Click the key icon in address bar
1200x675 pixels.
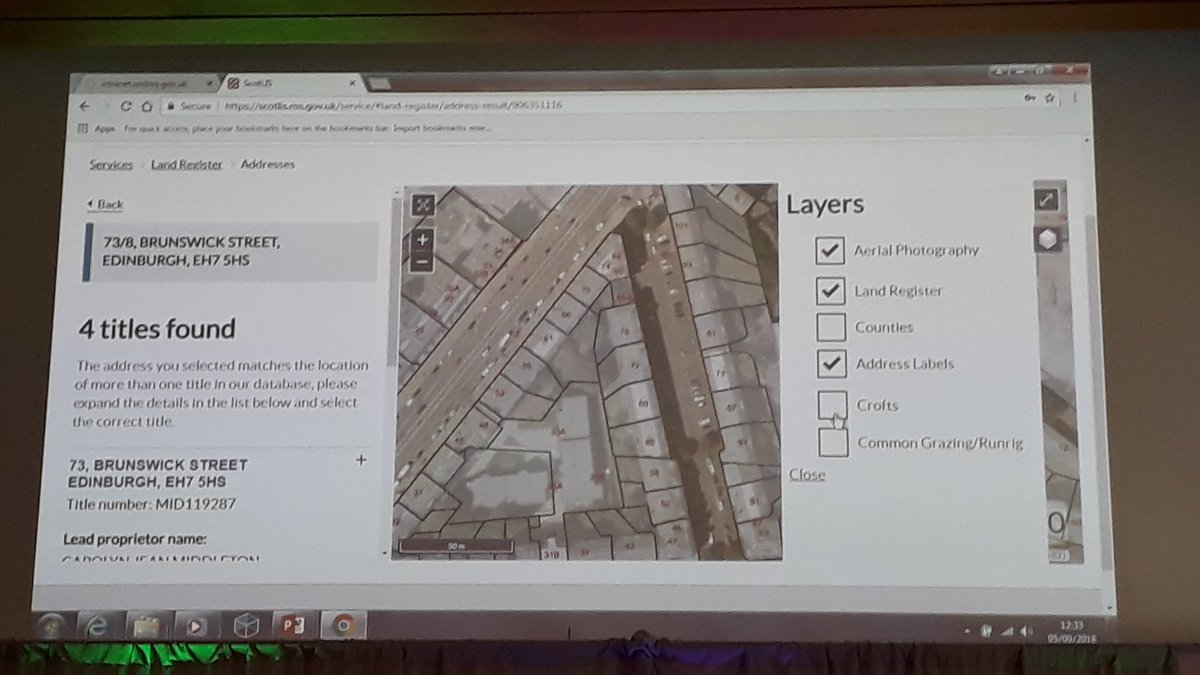[1028, 98]
